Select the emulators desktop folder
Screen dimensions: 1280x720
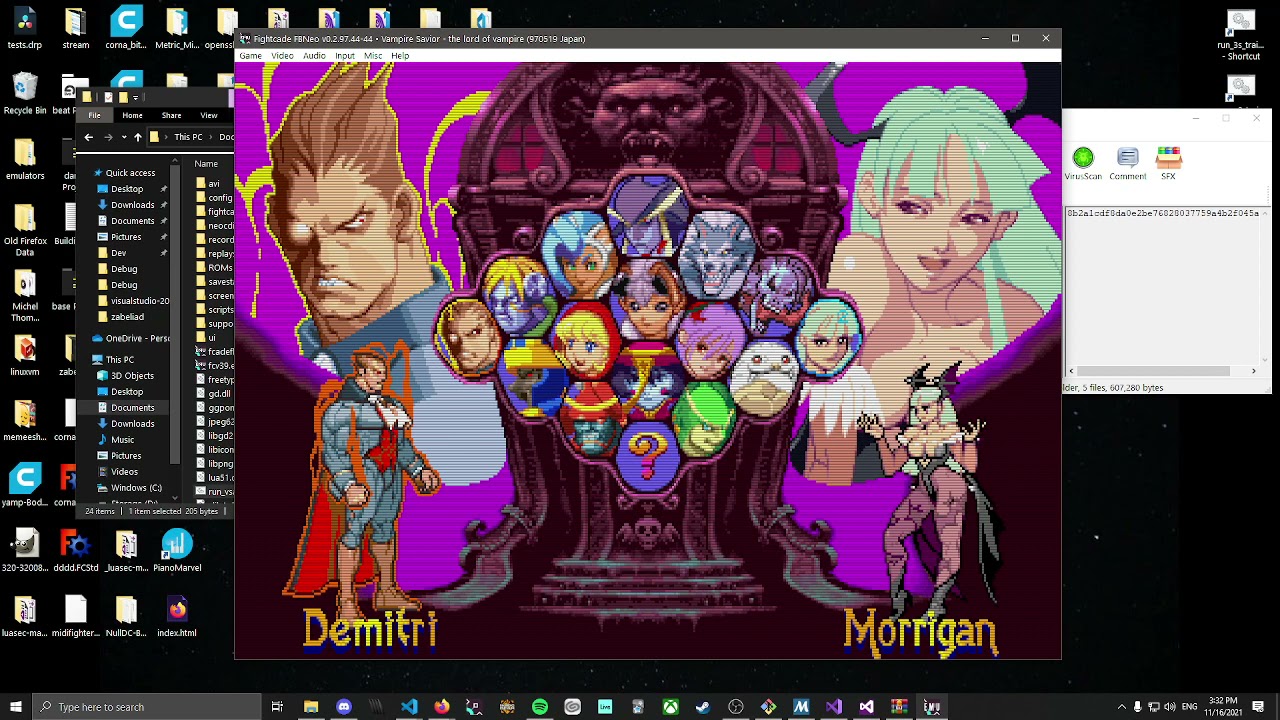pyautogui.click(x=25, y=160)
